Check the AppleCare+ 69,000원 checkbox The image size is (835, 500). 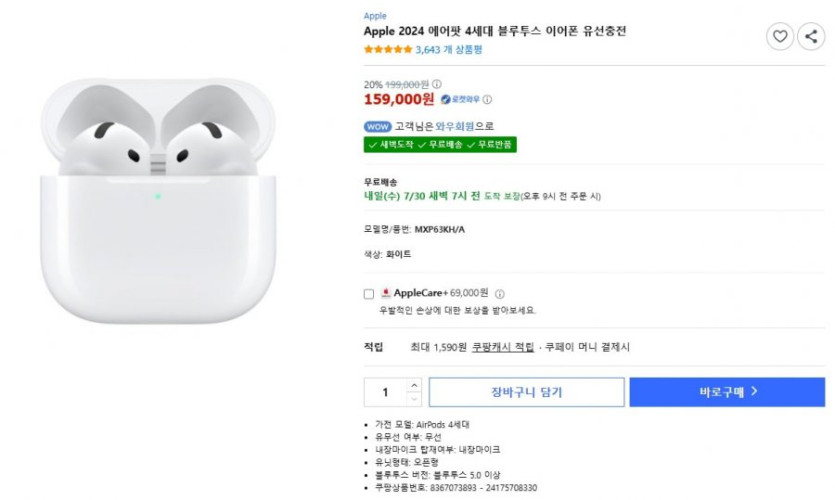(369, 294)
